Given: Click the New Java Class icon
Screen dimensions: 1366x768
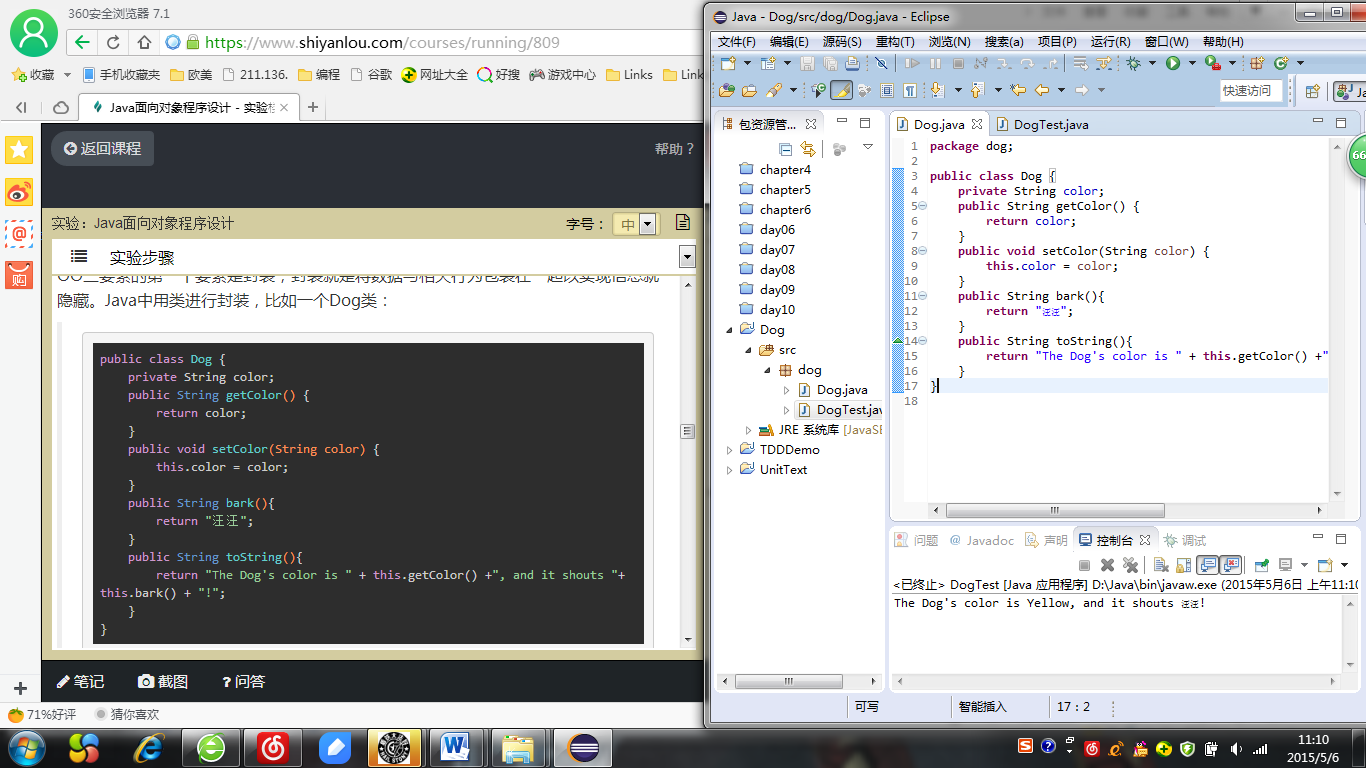Looking at the screenshot, I should click(1280, 63).
